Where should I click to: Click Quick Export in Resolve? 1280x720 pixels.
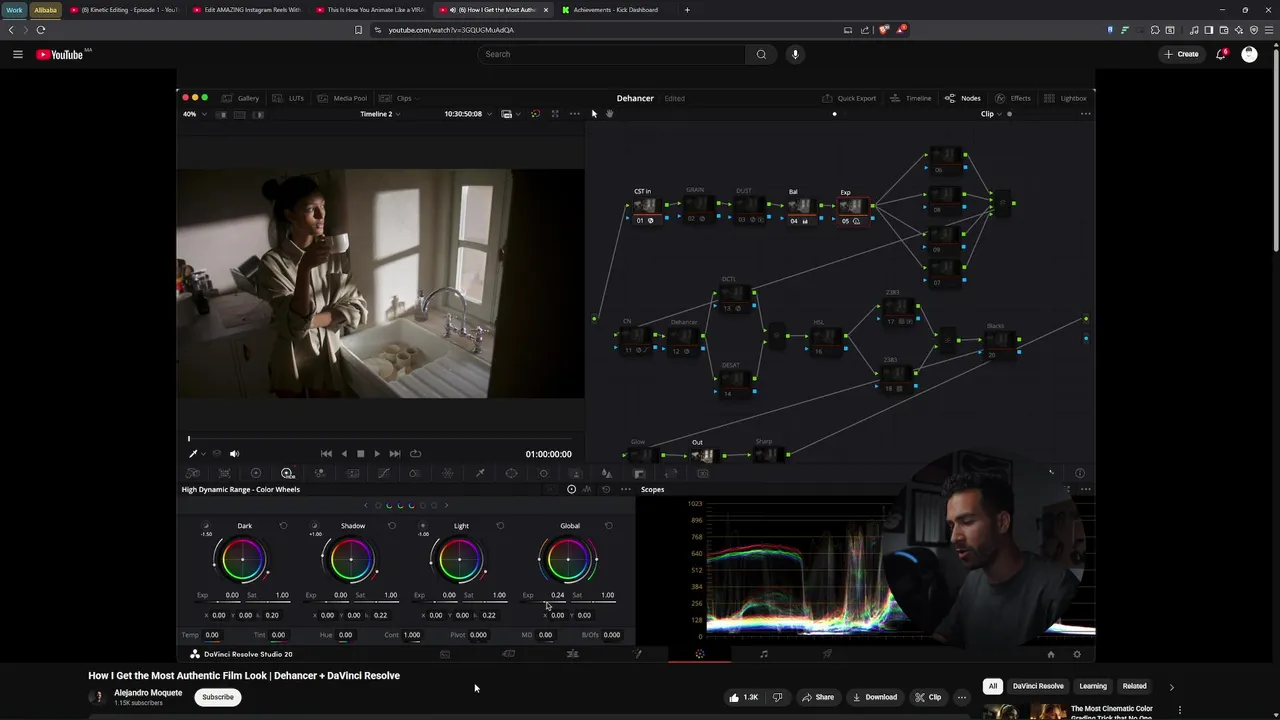(x=849, y=98)
